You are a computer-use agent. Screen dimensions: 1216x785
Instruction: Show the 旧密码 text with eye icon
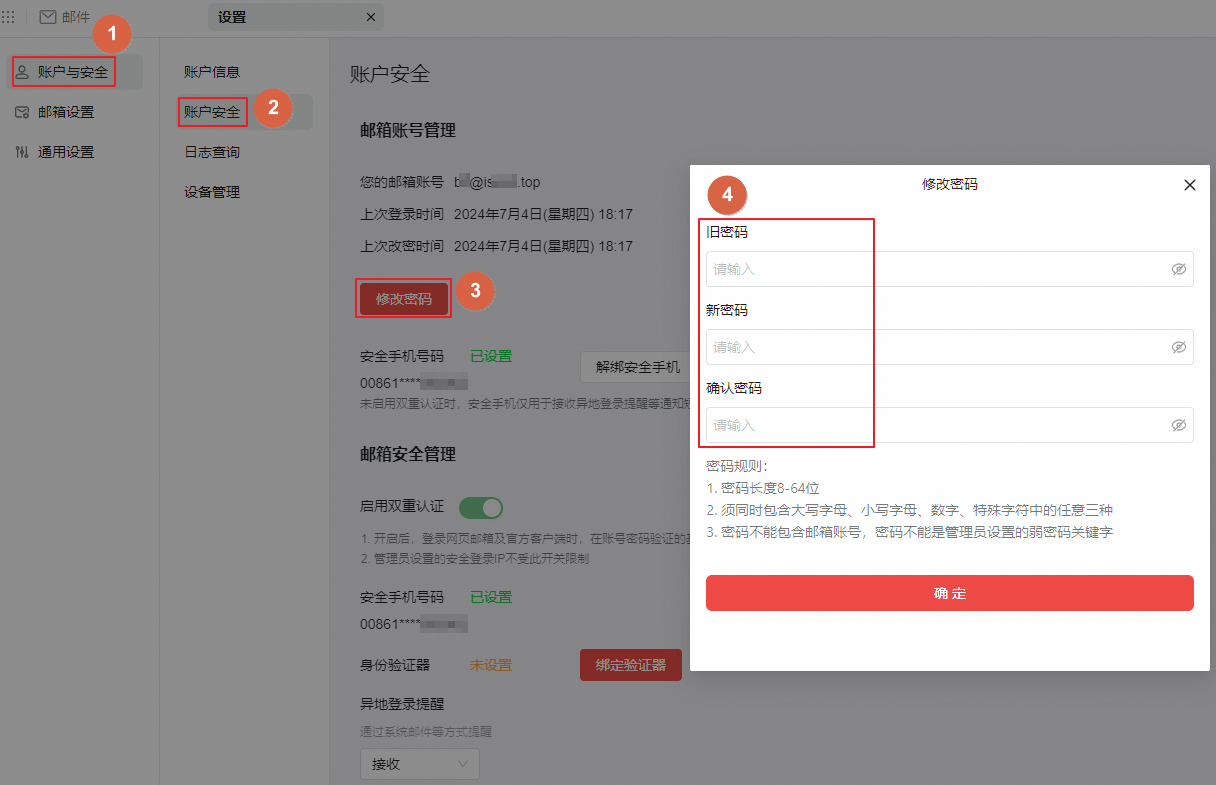pyautogui.click(x=1178, y=268)
